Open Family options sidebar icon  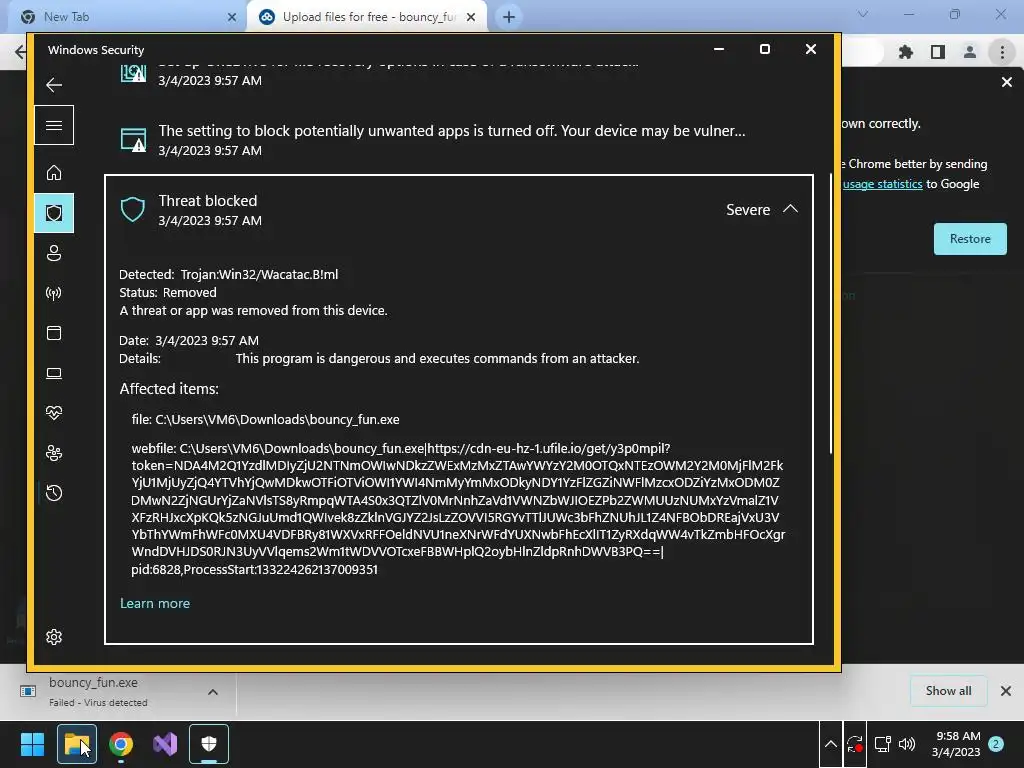click(x=54, y=453)
